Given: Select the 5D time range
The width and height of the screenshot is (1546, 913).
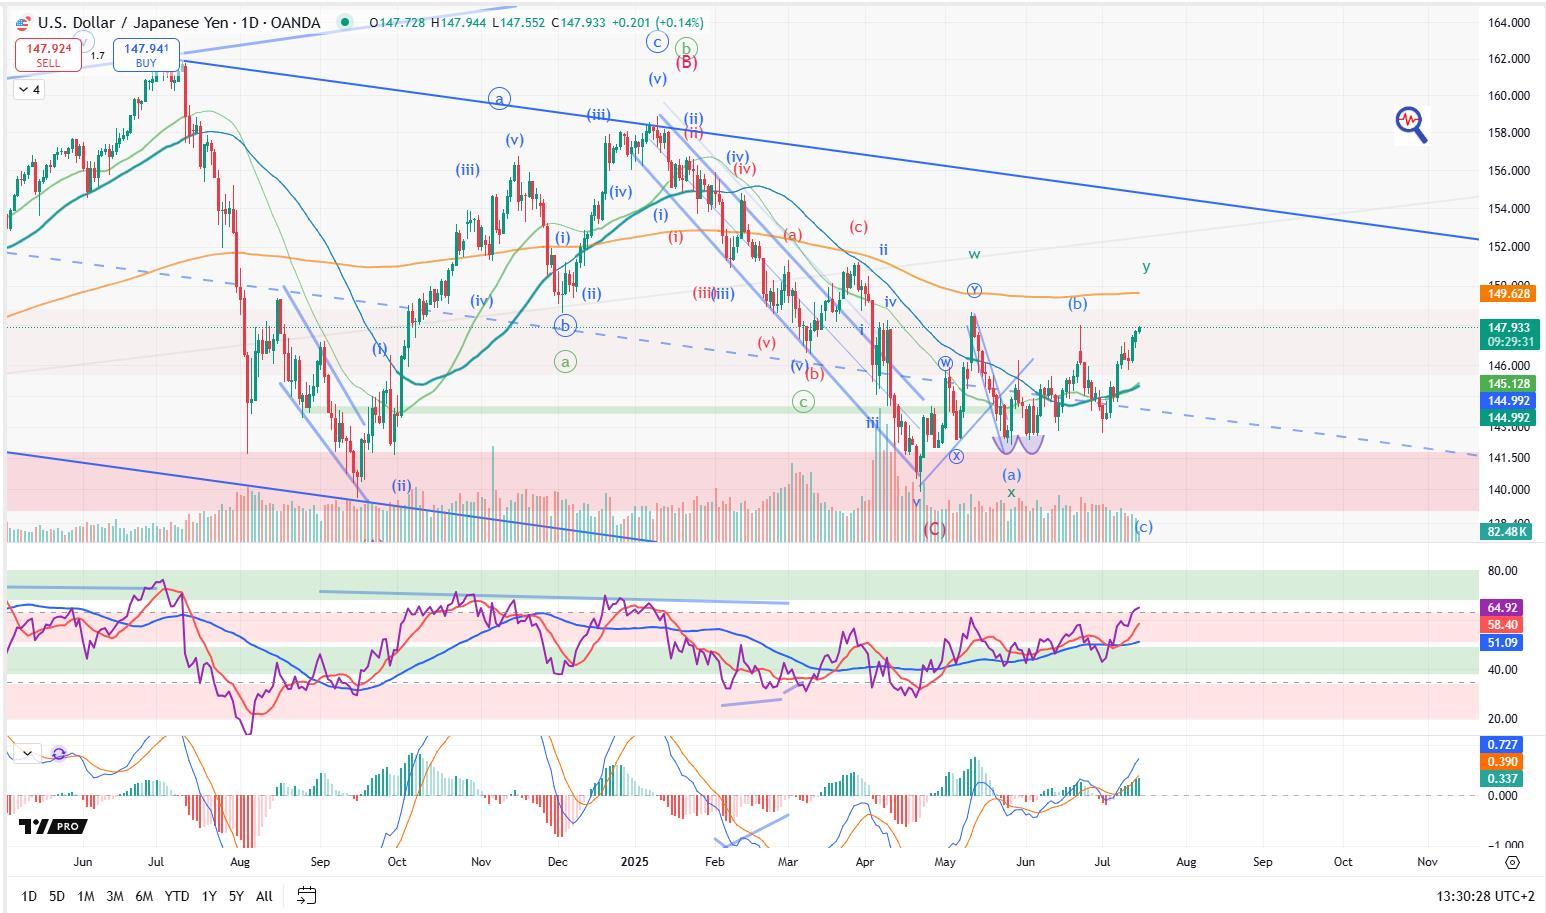Looking at the screenshot, I should pos(57,896).
